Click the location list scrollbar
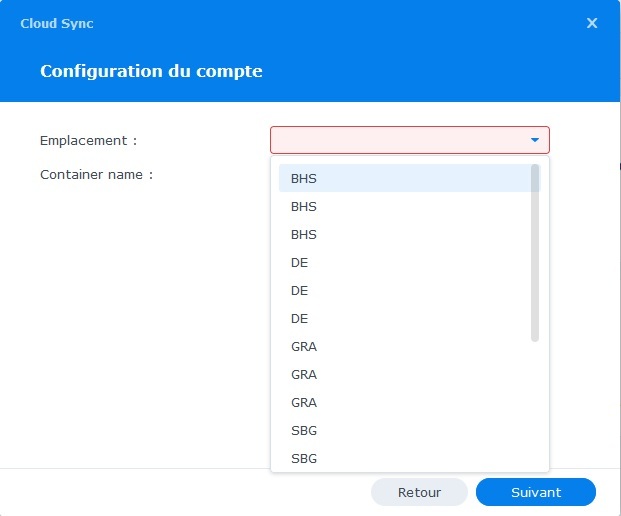 [535, 252]
